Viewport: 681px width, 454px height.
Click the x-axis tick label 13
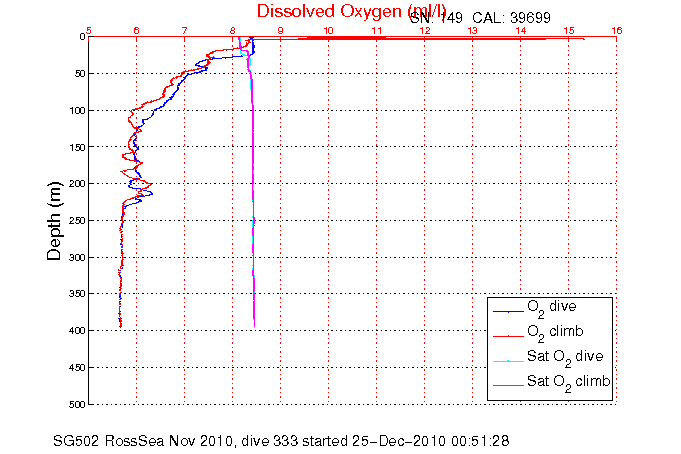tap(473, 30)
